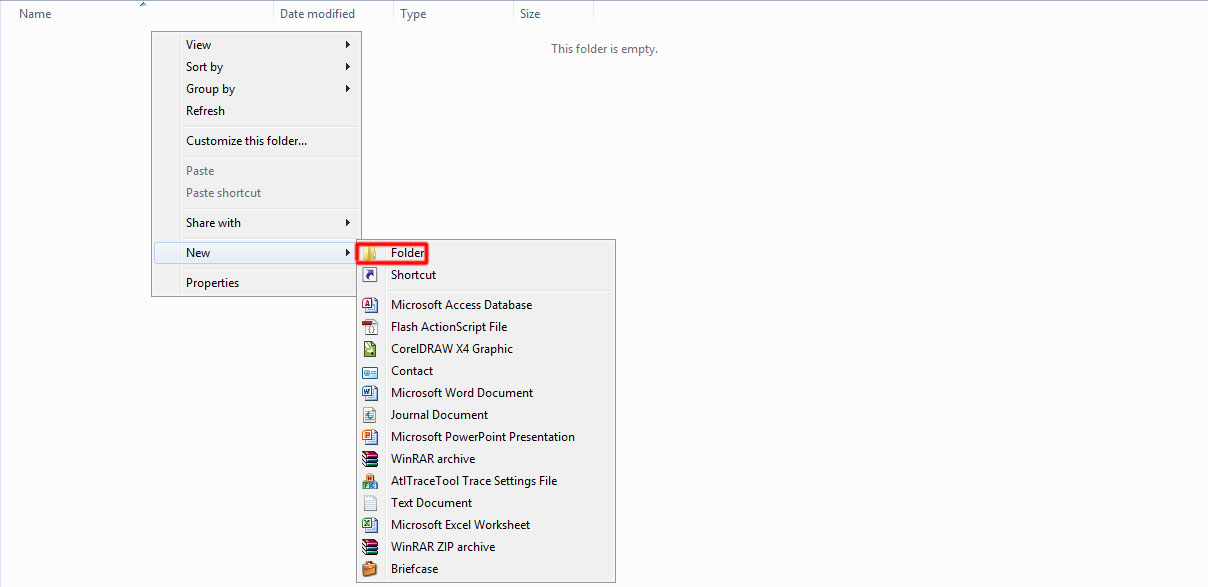Select the CorelDRAW X4 Graphic icon

click(x=370, y=348)
